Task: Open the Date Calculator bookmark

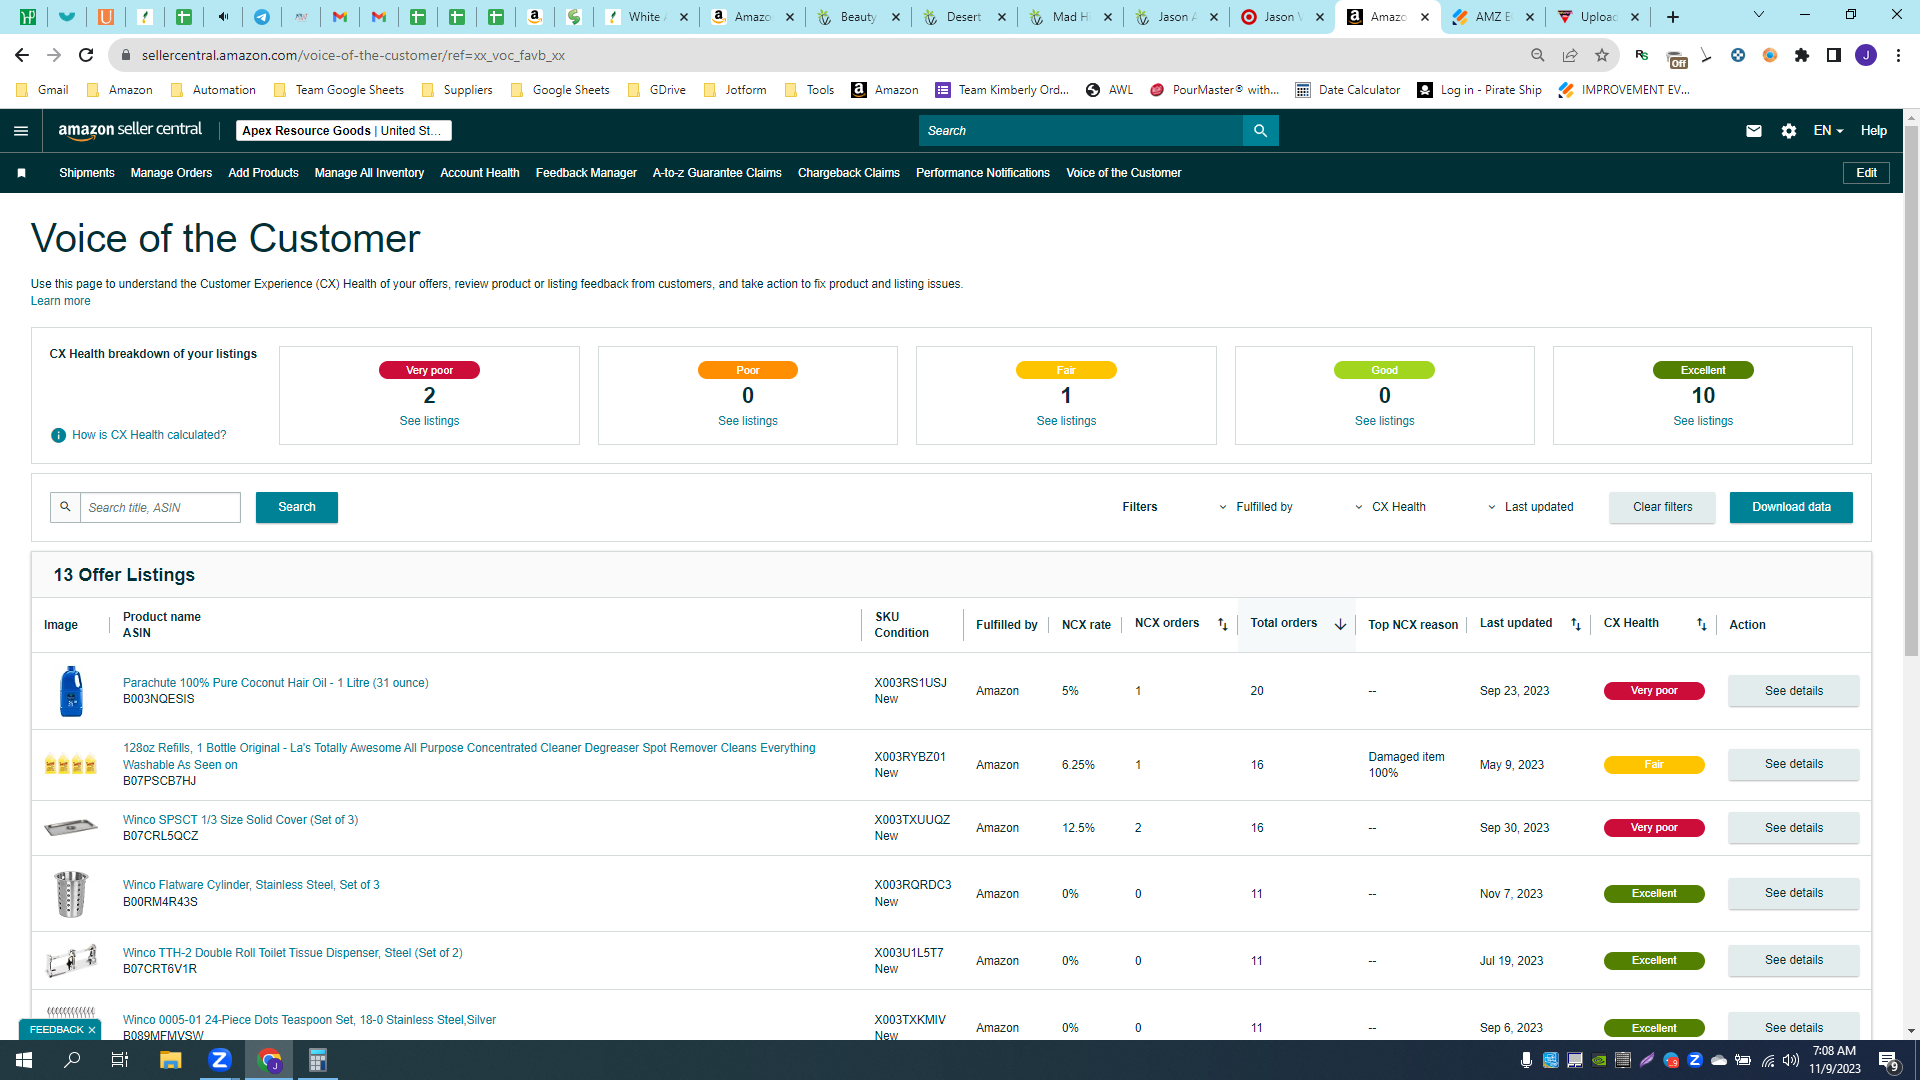Action: tap(1348, 90)
